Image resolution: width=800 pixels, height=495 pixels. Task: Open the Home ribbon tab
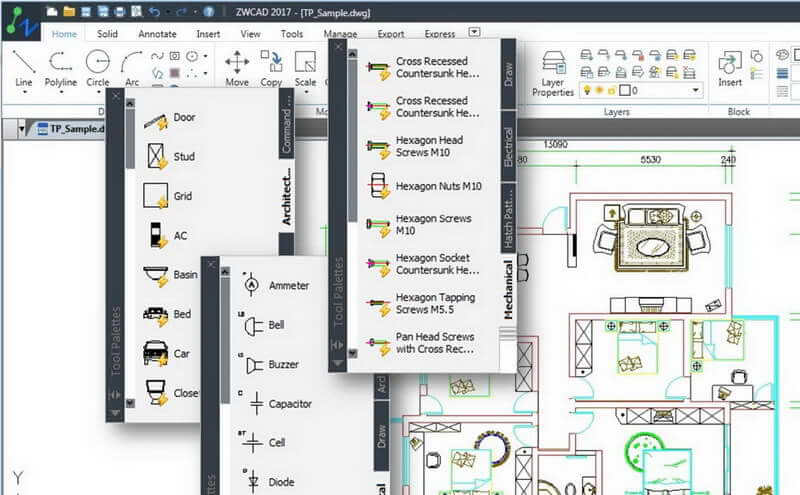click(x=64, y=34)
